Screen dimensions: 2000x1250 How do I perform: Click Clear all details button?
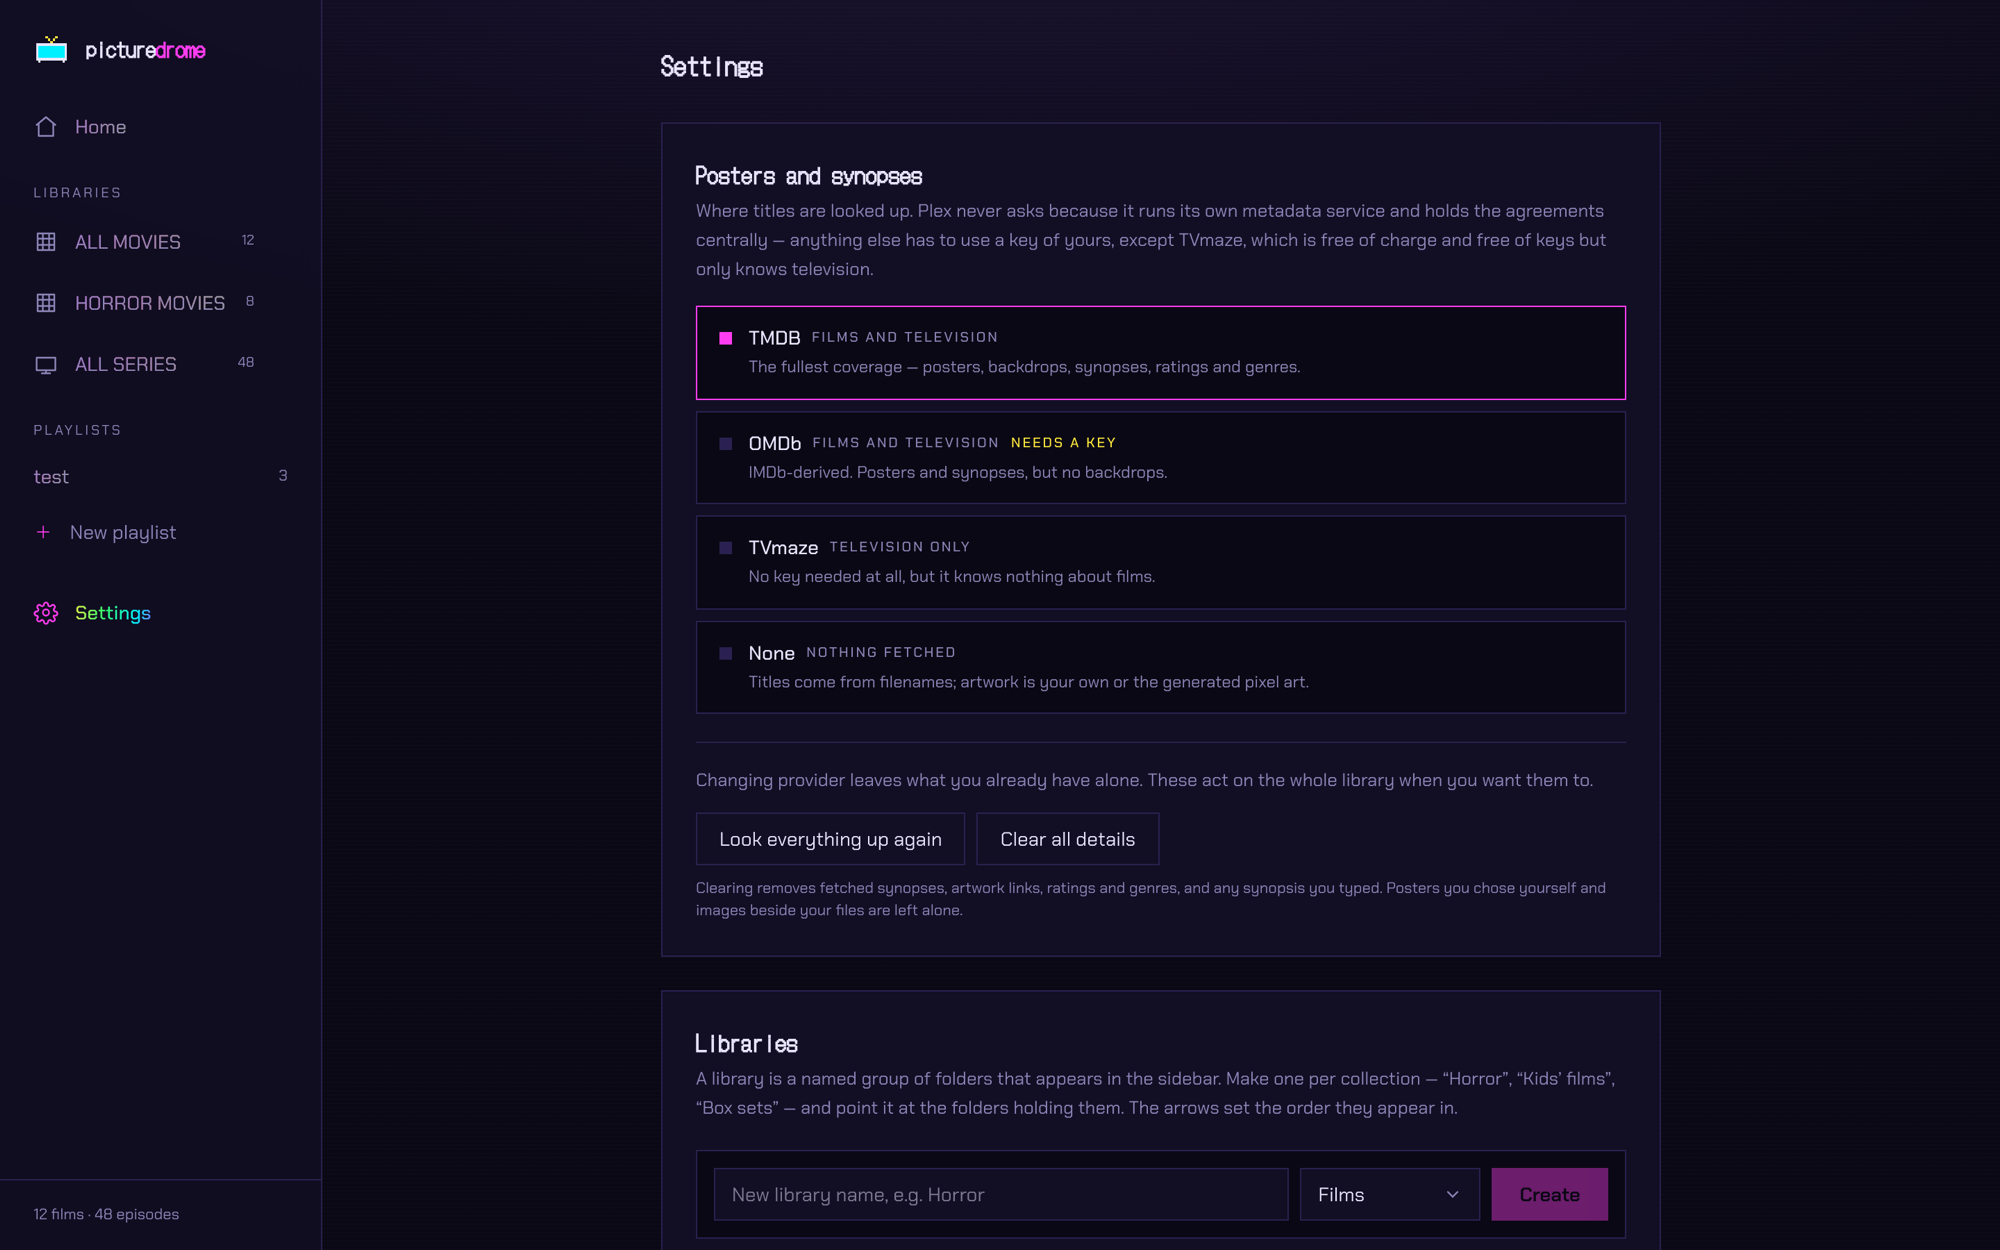[x=1067, y=839]
